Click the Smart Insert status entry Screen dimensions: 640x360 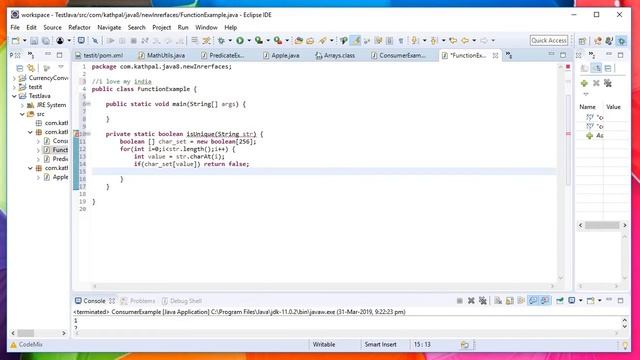coord(380,344)
